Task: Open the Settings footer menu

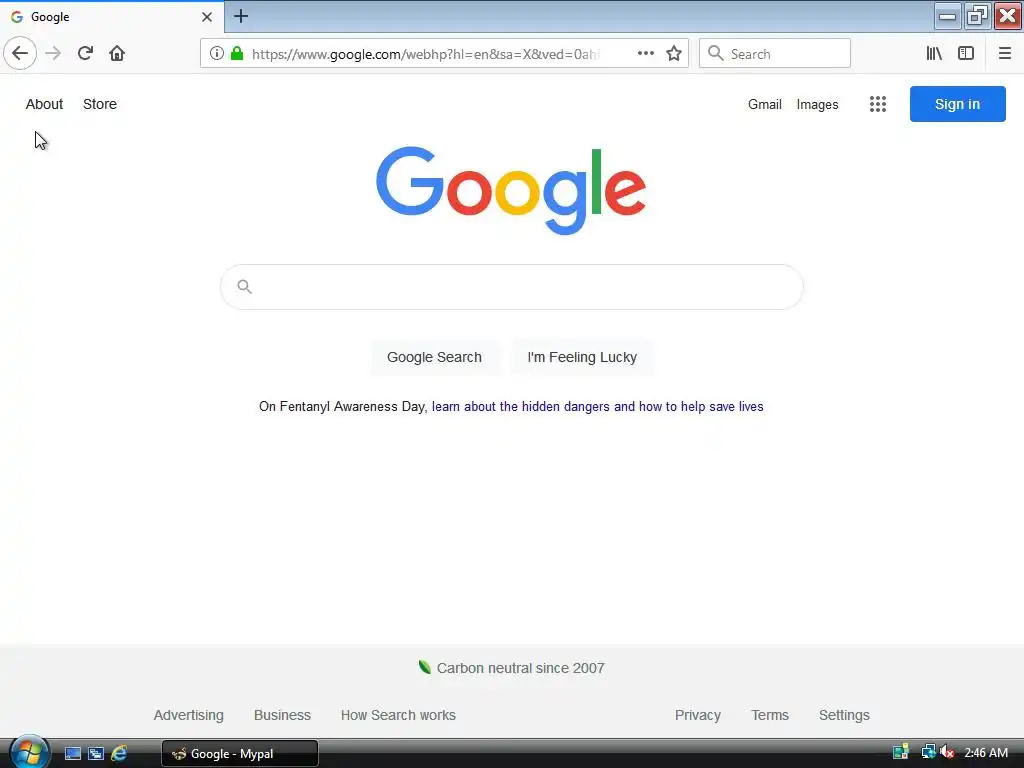Action: (x=844, y=715)
